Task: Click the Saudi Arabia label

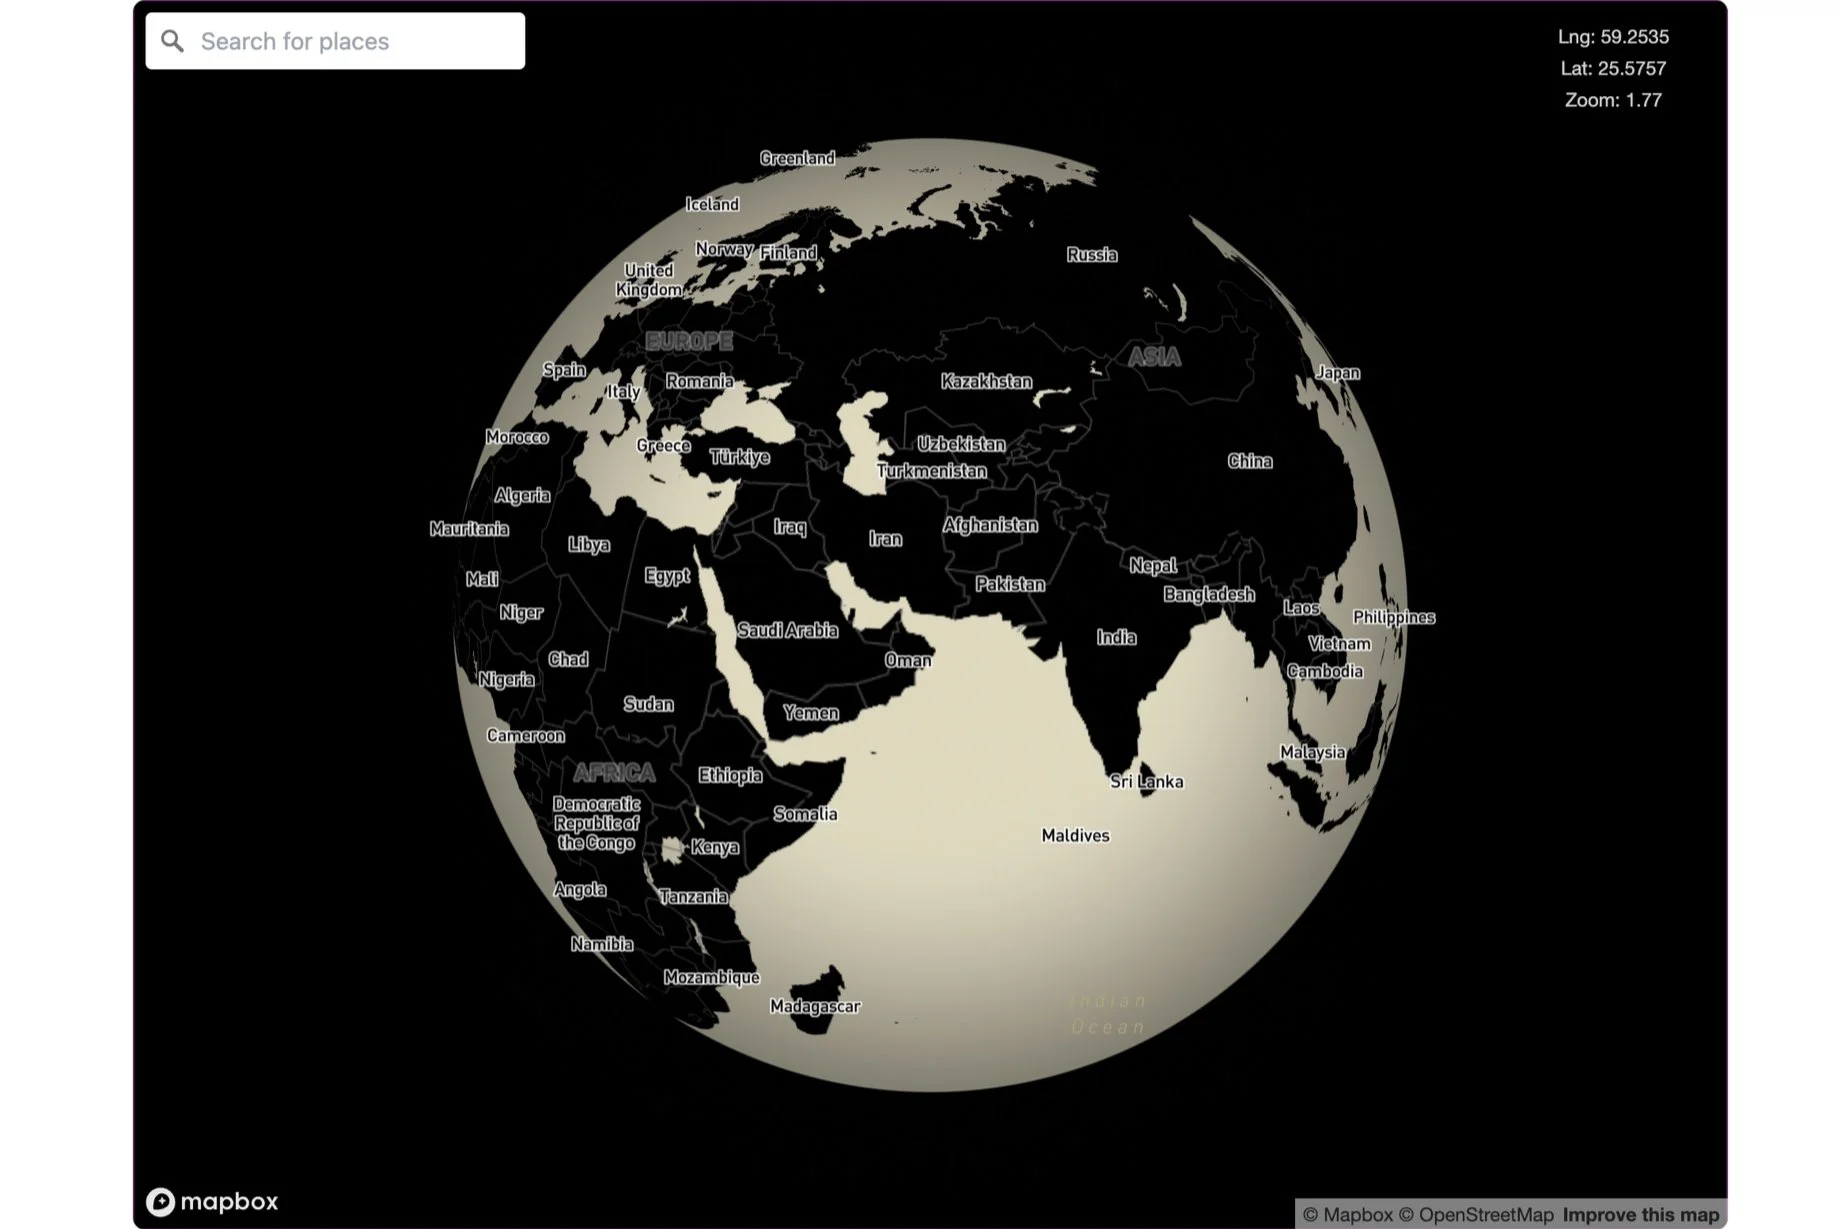Action: coord(787,630)
